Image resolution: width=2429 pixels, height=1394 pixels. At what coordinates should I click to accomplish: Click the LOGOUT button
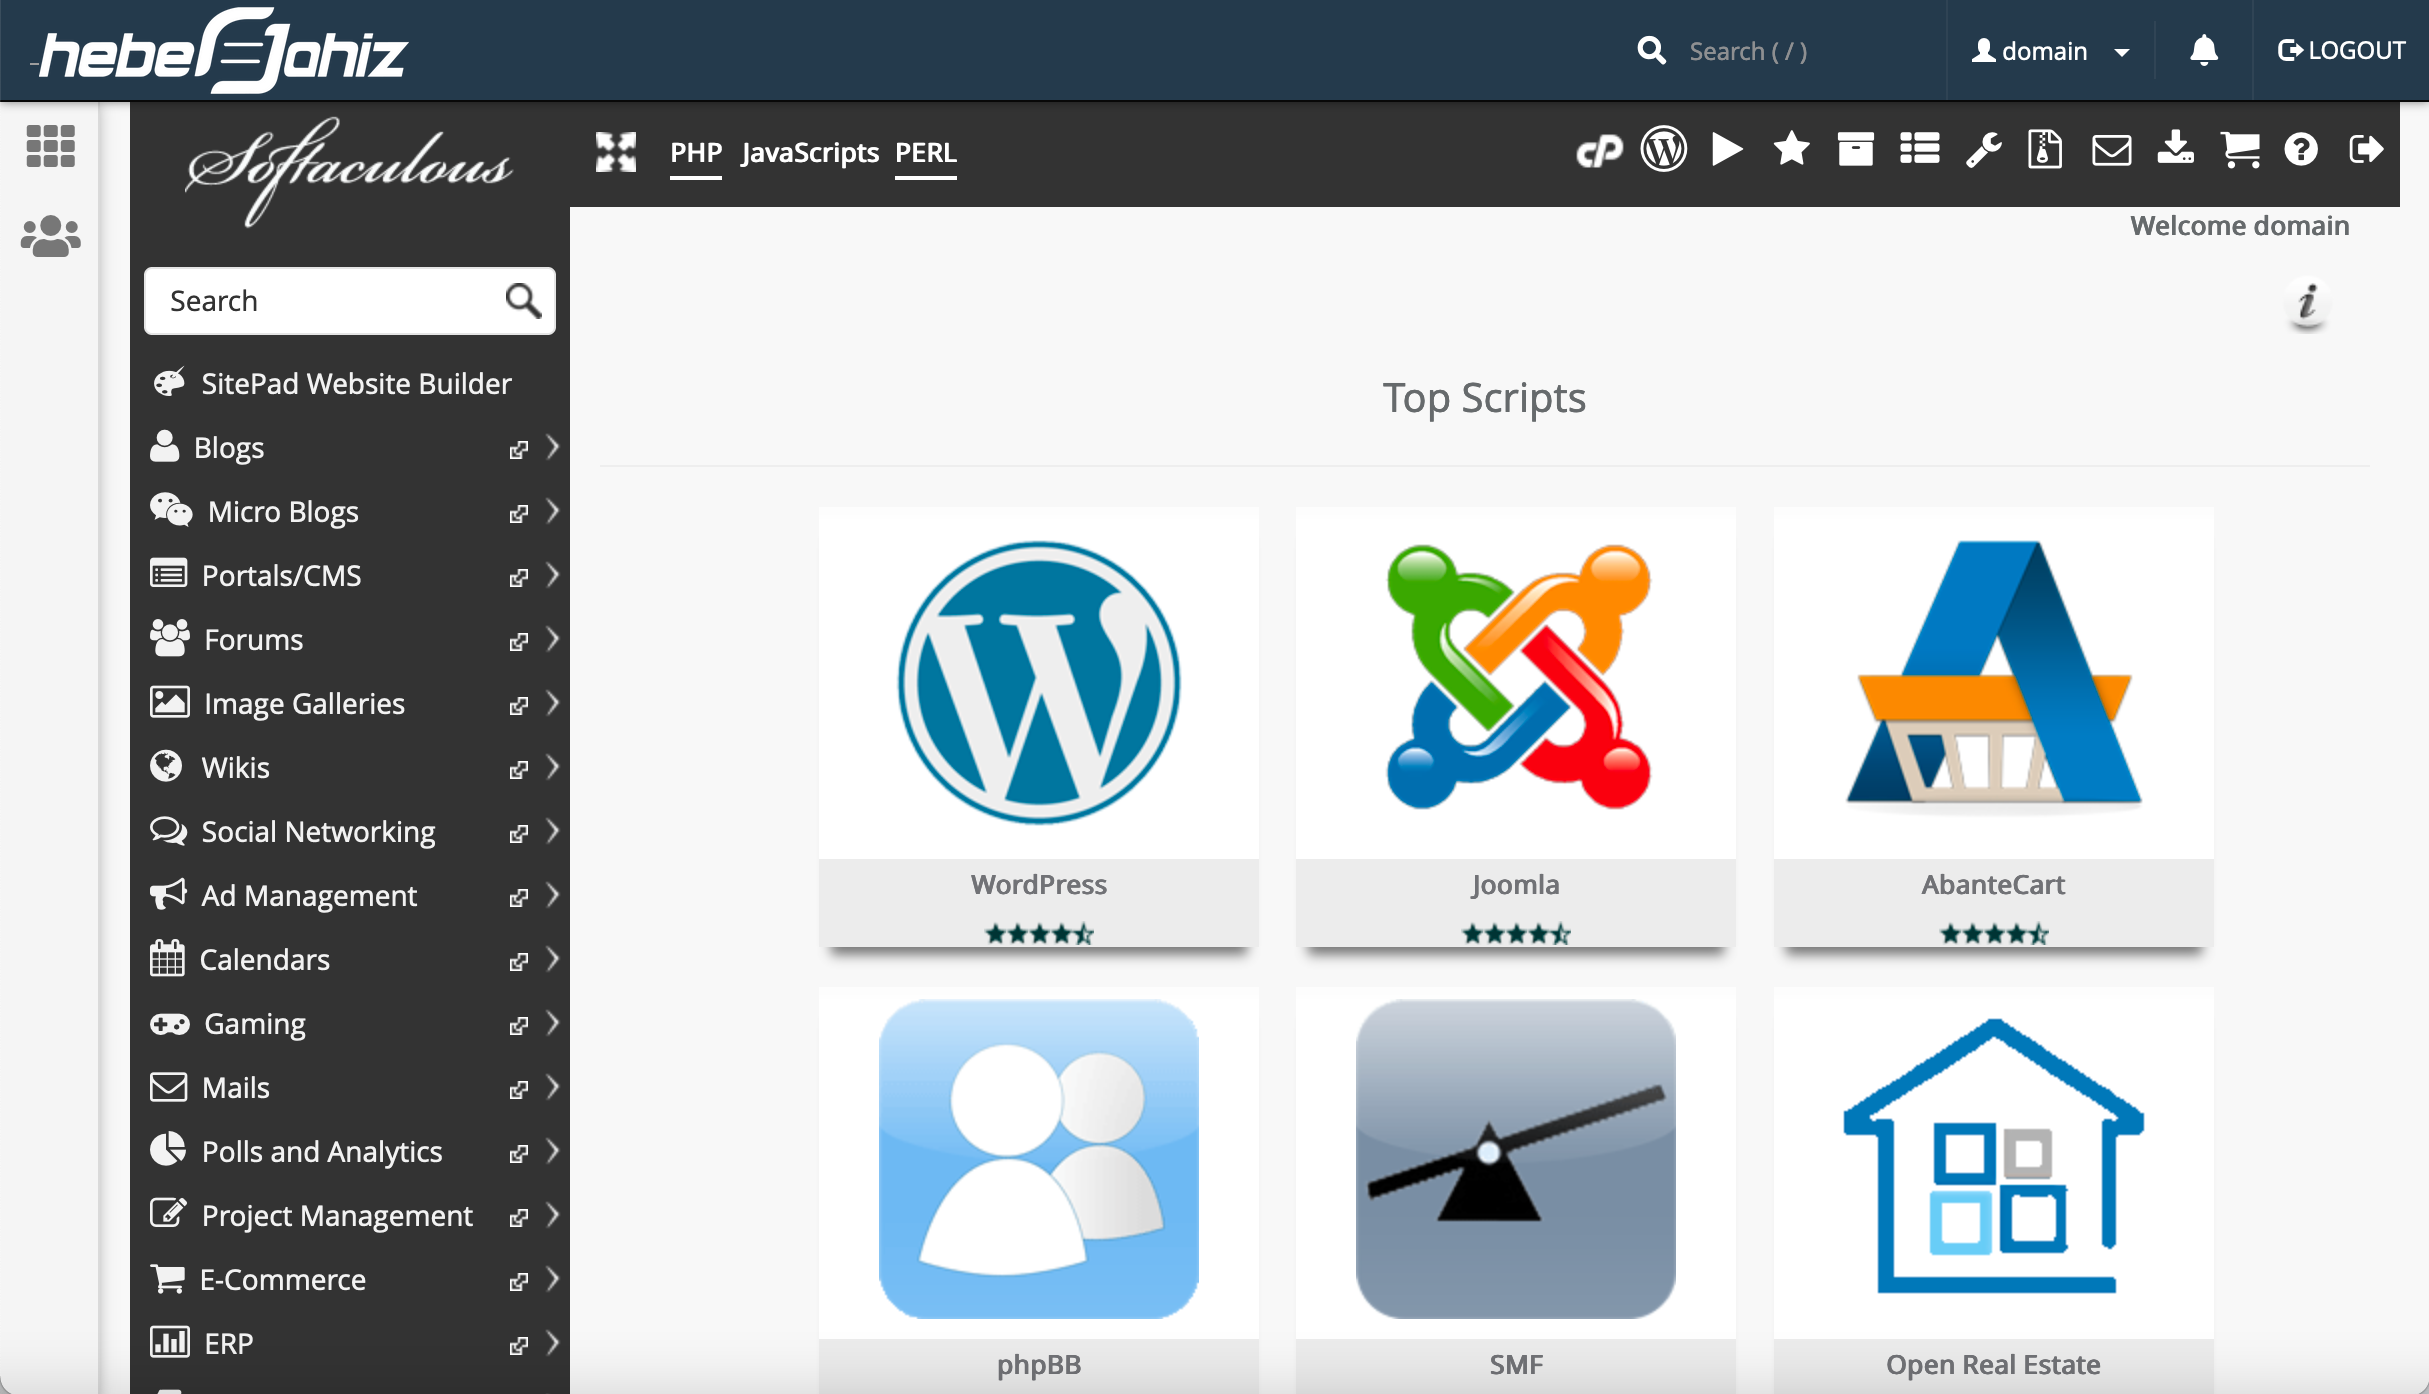(x=2340, y=50)
